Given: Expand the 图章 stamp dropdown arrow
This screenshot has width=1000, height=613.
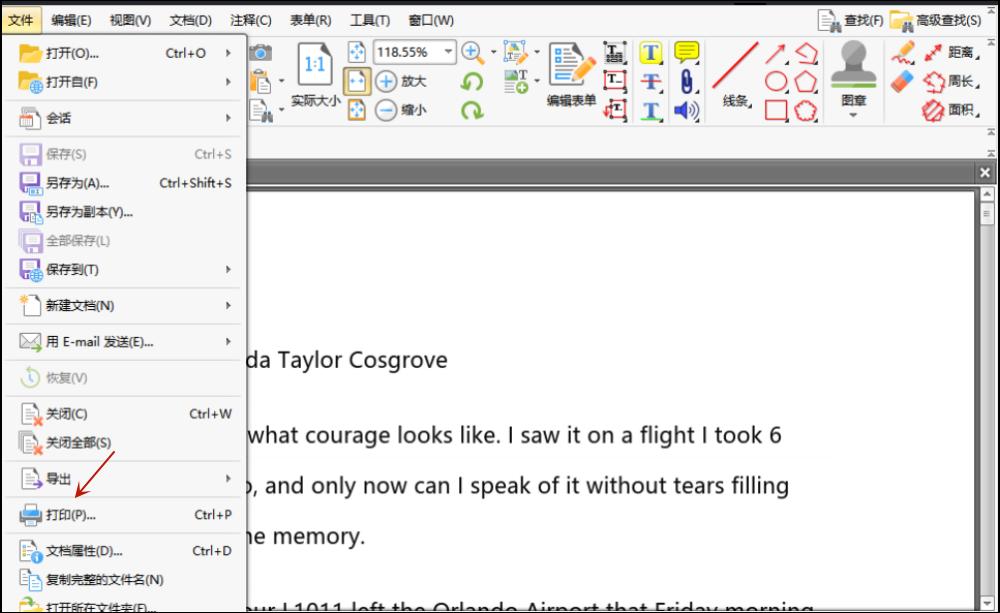Looking at the screenshot, I should coord(853,115).
